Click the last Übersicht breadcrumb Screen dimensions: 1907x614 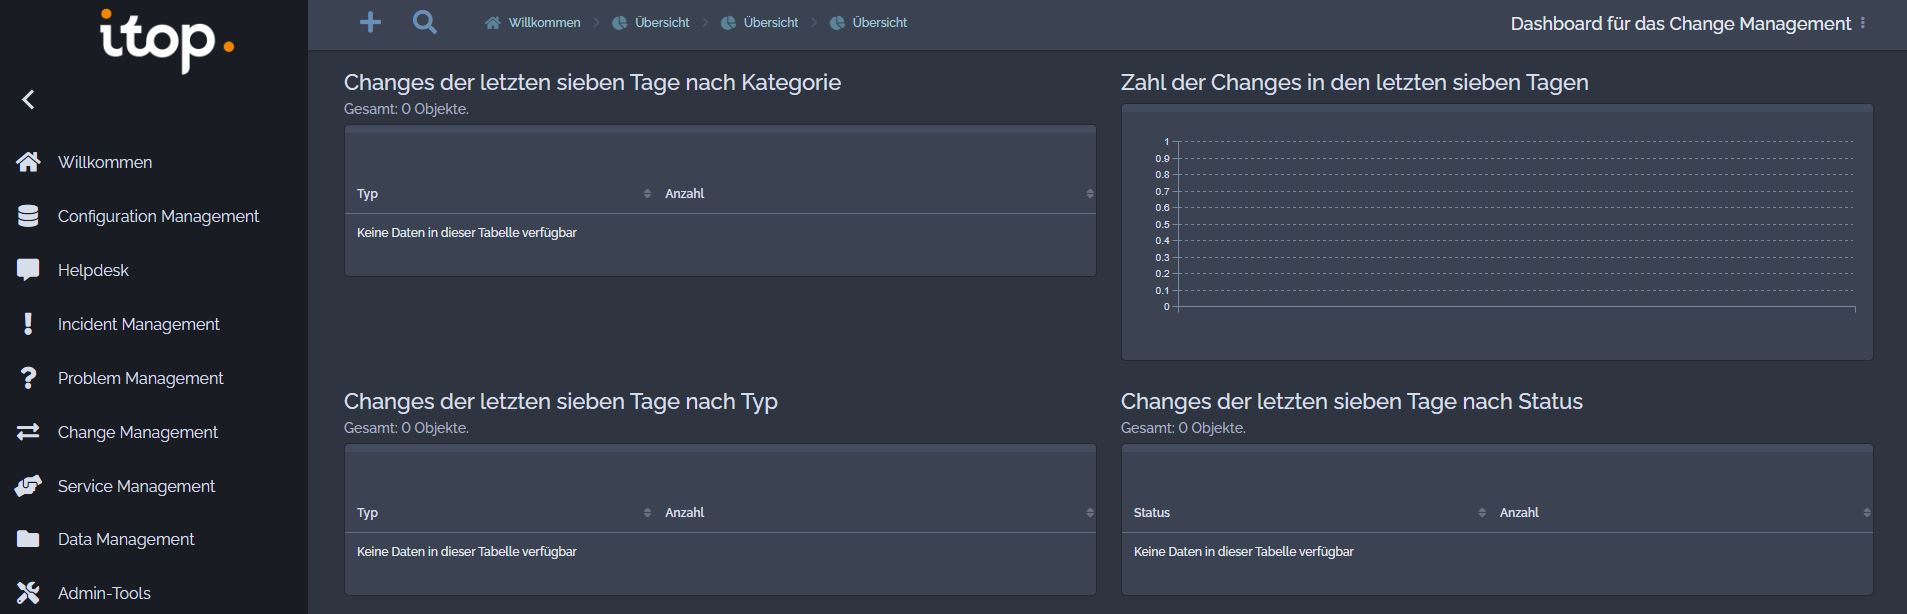point(879,22)
